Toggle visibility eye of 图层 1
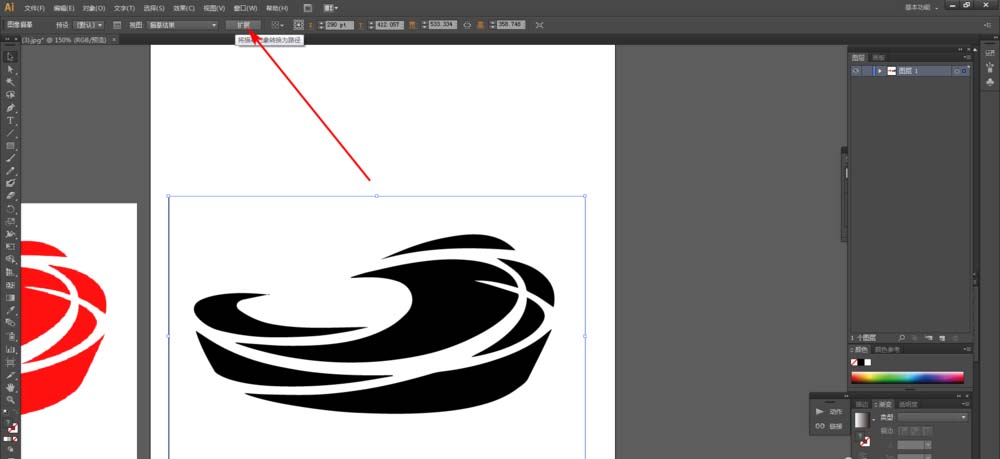1000x459 pixels. 855,71
